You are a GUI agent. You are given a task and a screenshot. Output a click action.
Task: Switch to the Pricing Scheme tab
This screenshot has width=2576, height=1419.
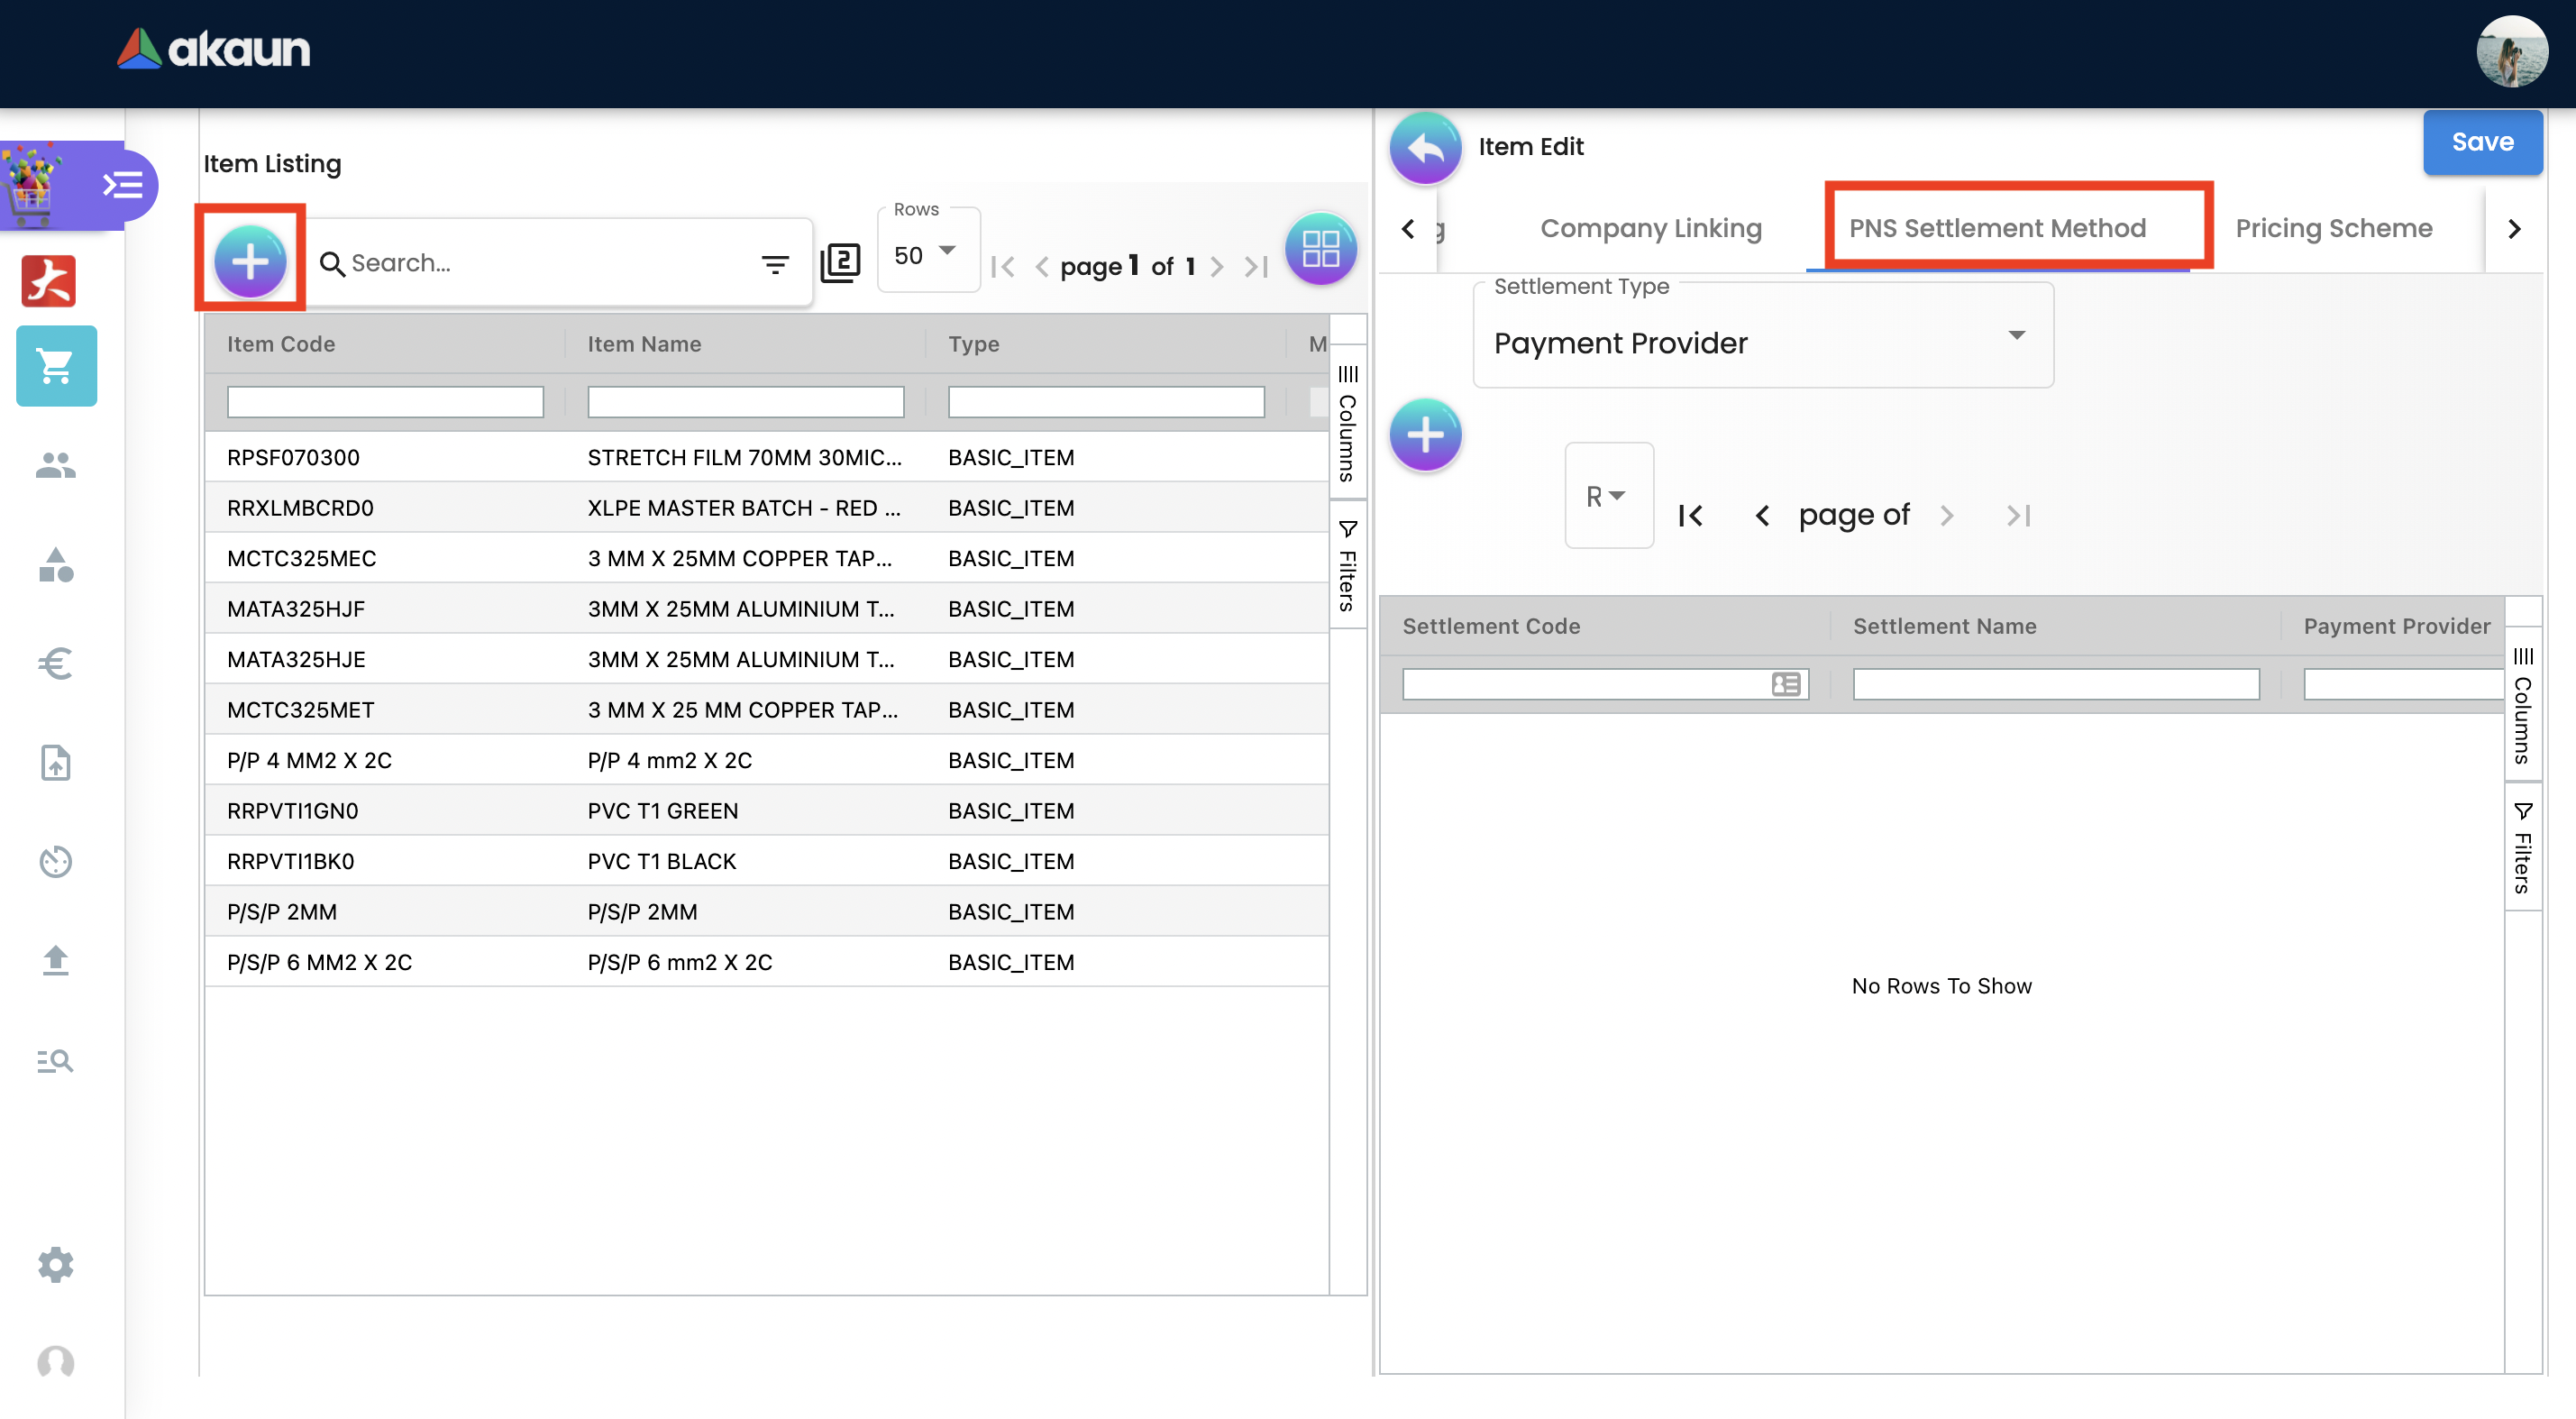point(2333,228)
